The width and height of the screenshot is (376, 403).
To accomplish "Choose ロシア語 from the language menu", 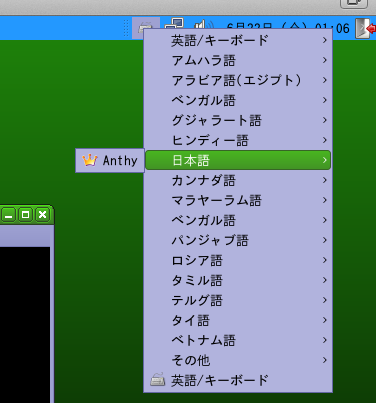I will tap(238, 260).
